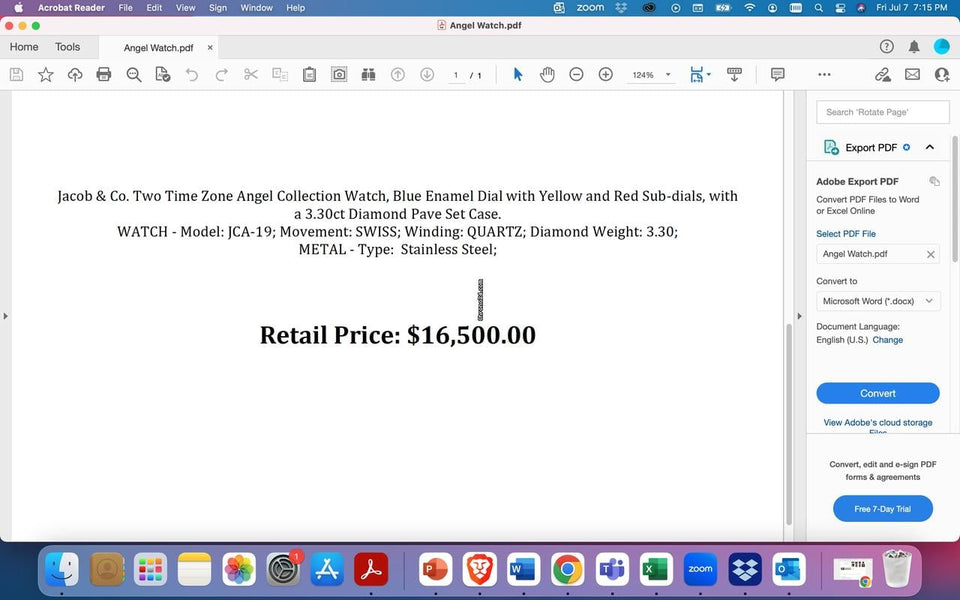The height and width of the screenshot is (600, 960).
Task: Close the Angel Watch.pdf tab
Action: point(210,47)
